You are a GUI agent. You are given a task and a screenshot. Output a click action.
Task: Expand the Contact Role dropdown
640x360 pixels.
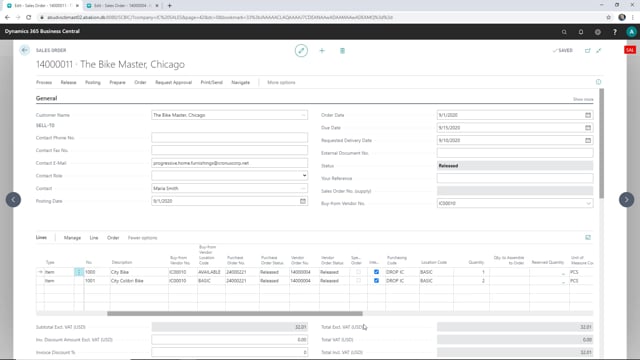(304, 176)
